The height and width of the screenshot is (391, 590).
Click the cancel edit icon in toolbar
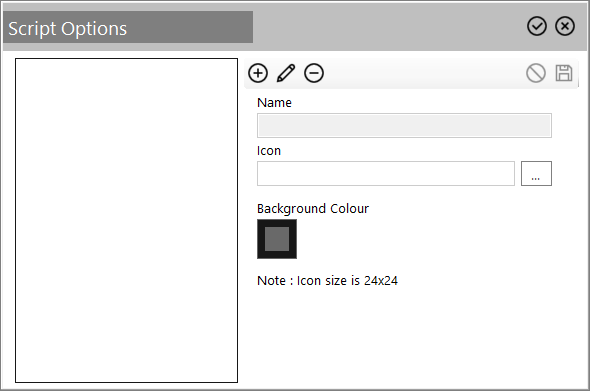(x=536, y=73)
